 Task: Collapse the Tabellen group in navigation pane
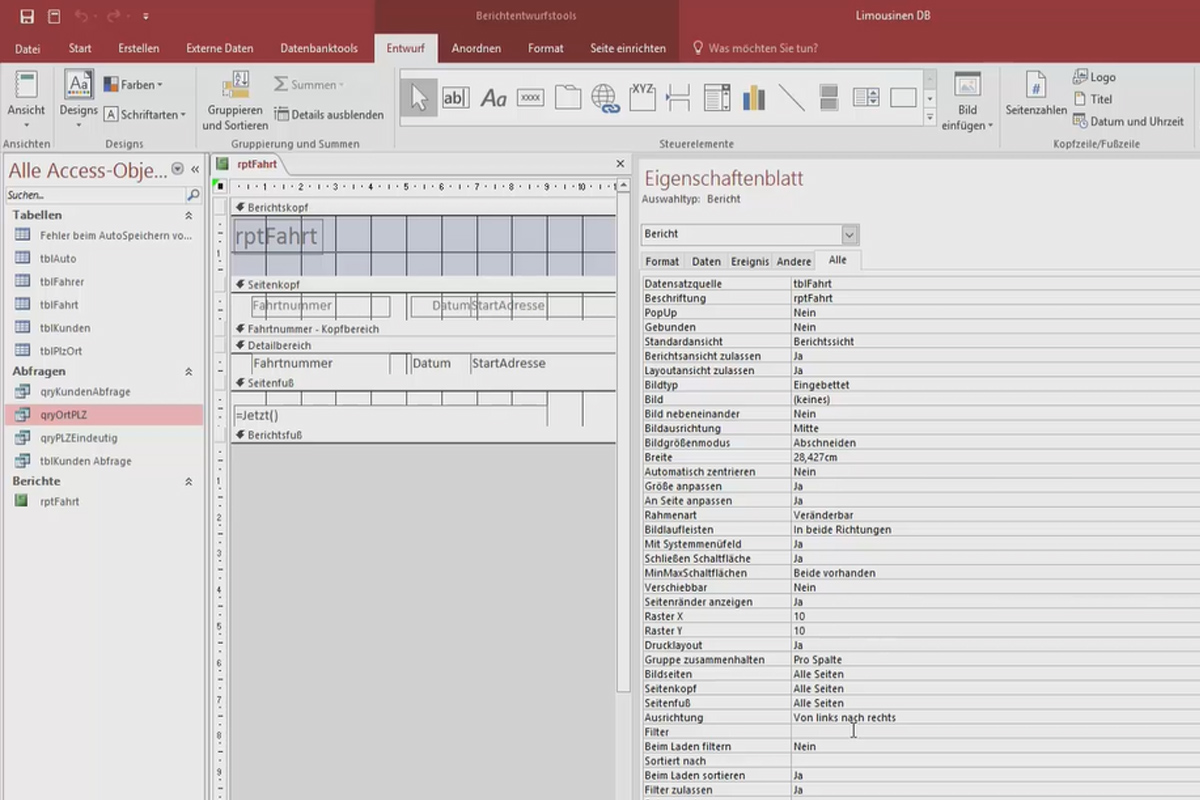(189, 215)
